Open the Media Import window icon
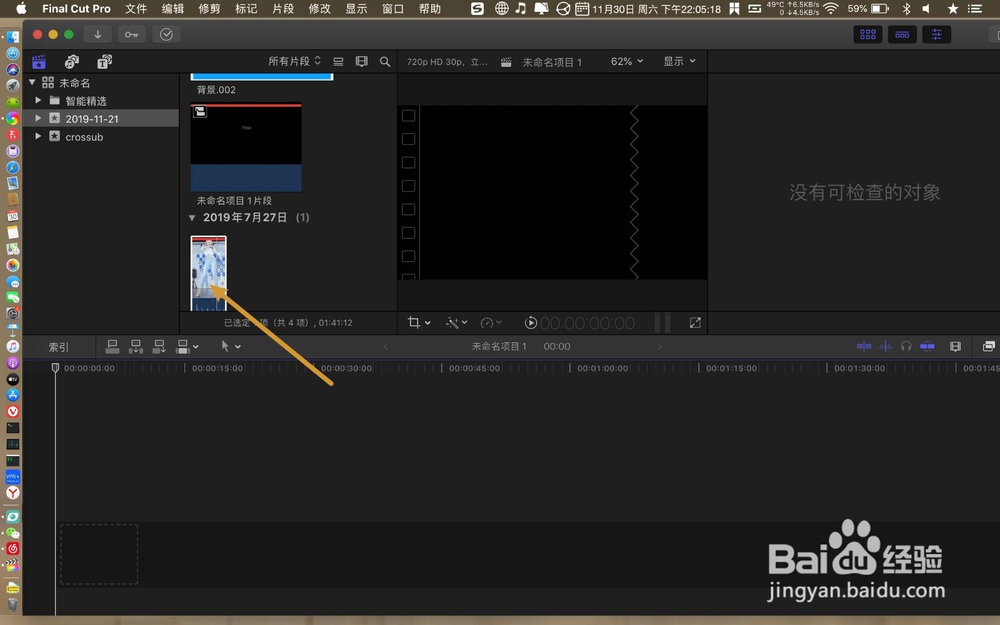1000x625 pixels. [96, 33]
